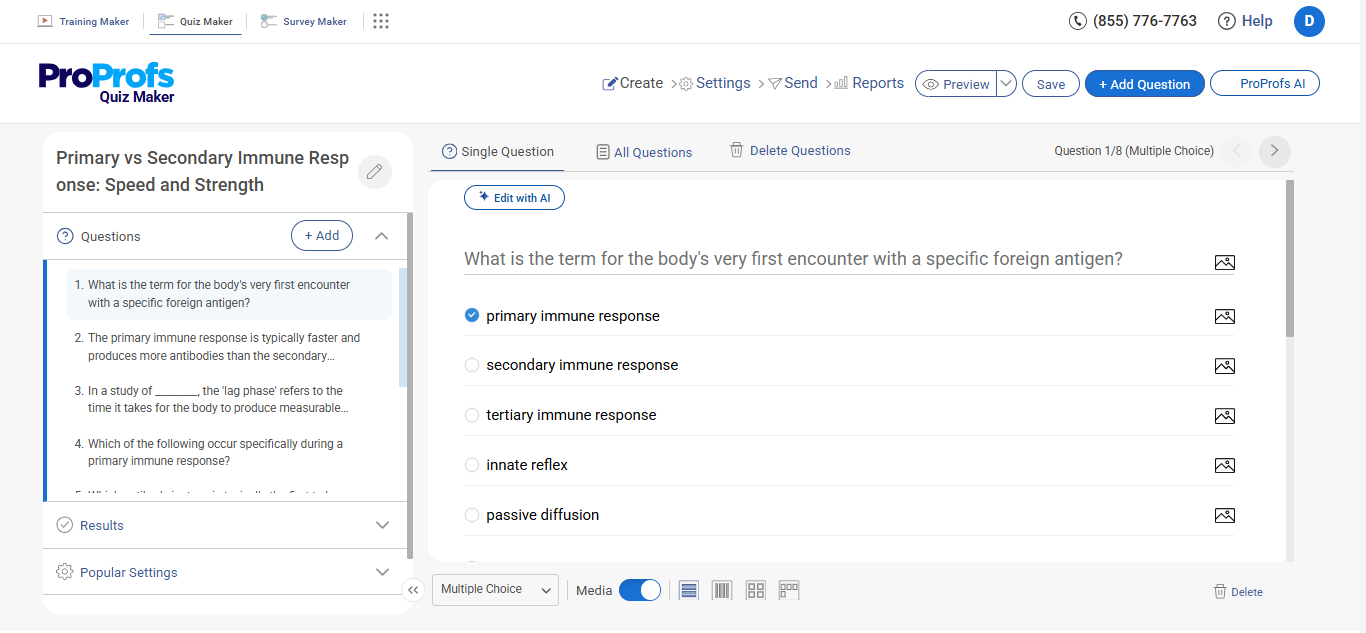Delete the current question
Image resolution: width=1366 pixels, height=633 pixels.
point(1238,591)
